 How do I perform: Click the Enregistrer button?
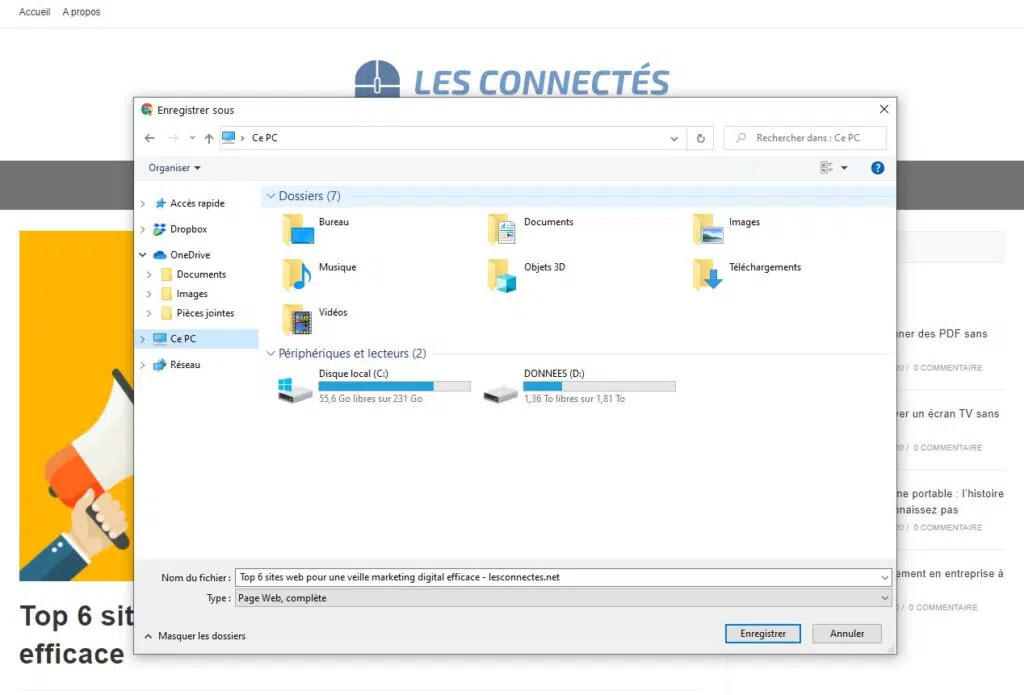762,633
